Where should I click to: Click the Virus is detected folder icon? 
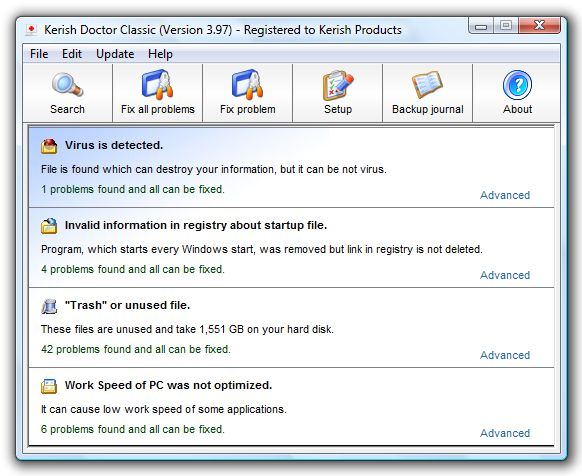[x=49, y=146]
